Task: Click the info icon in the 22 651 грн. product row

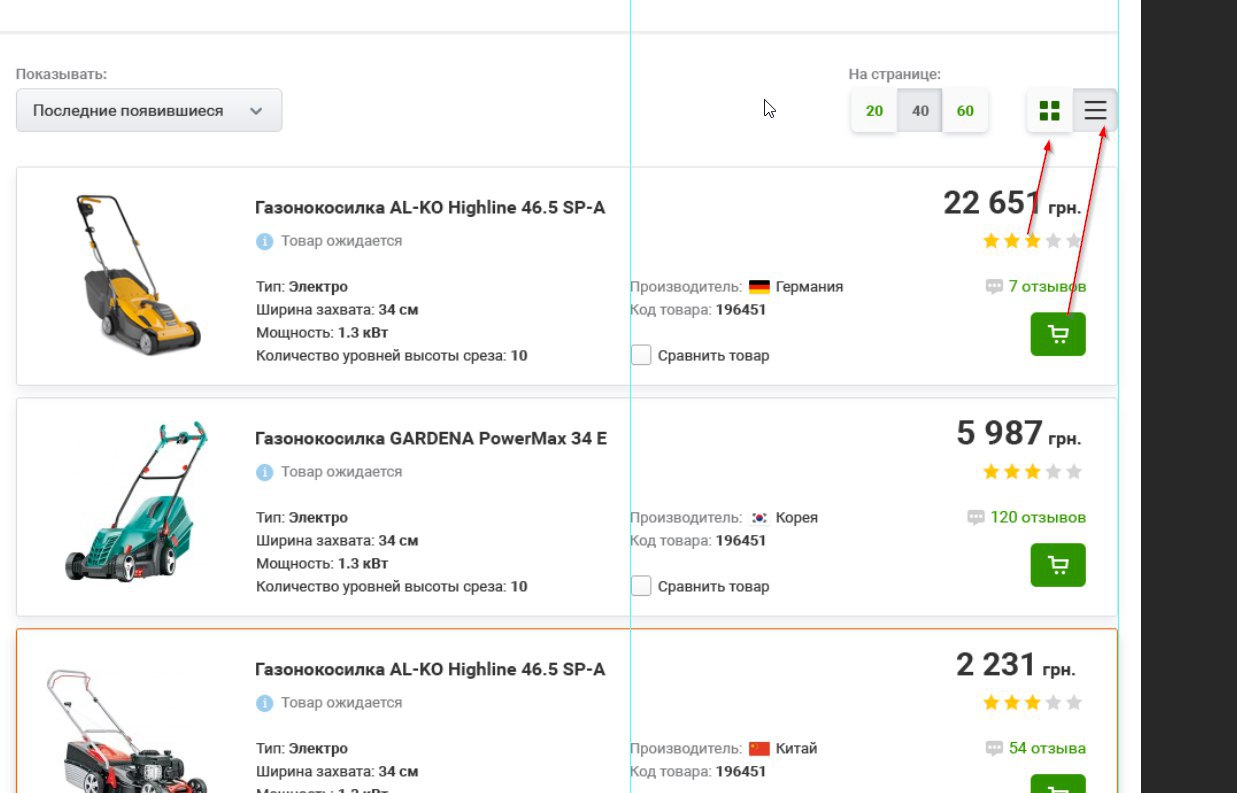Action: pyautogui.click(x=264, y=241)
